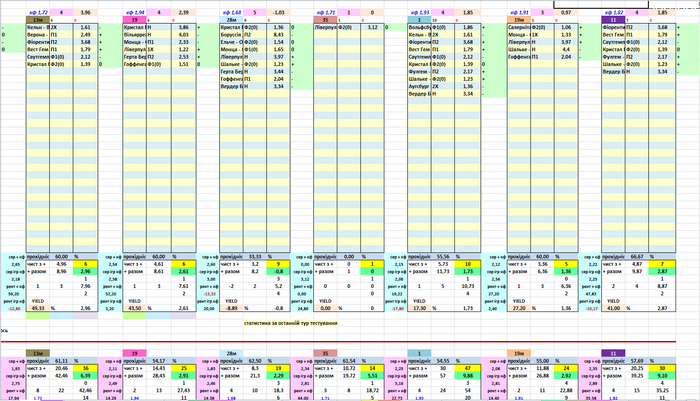The height and width of the screenshot is (401, 700).
Task: Click the 1,06 odds in Салернітана row
Action: (x=566, y=27)
